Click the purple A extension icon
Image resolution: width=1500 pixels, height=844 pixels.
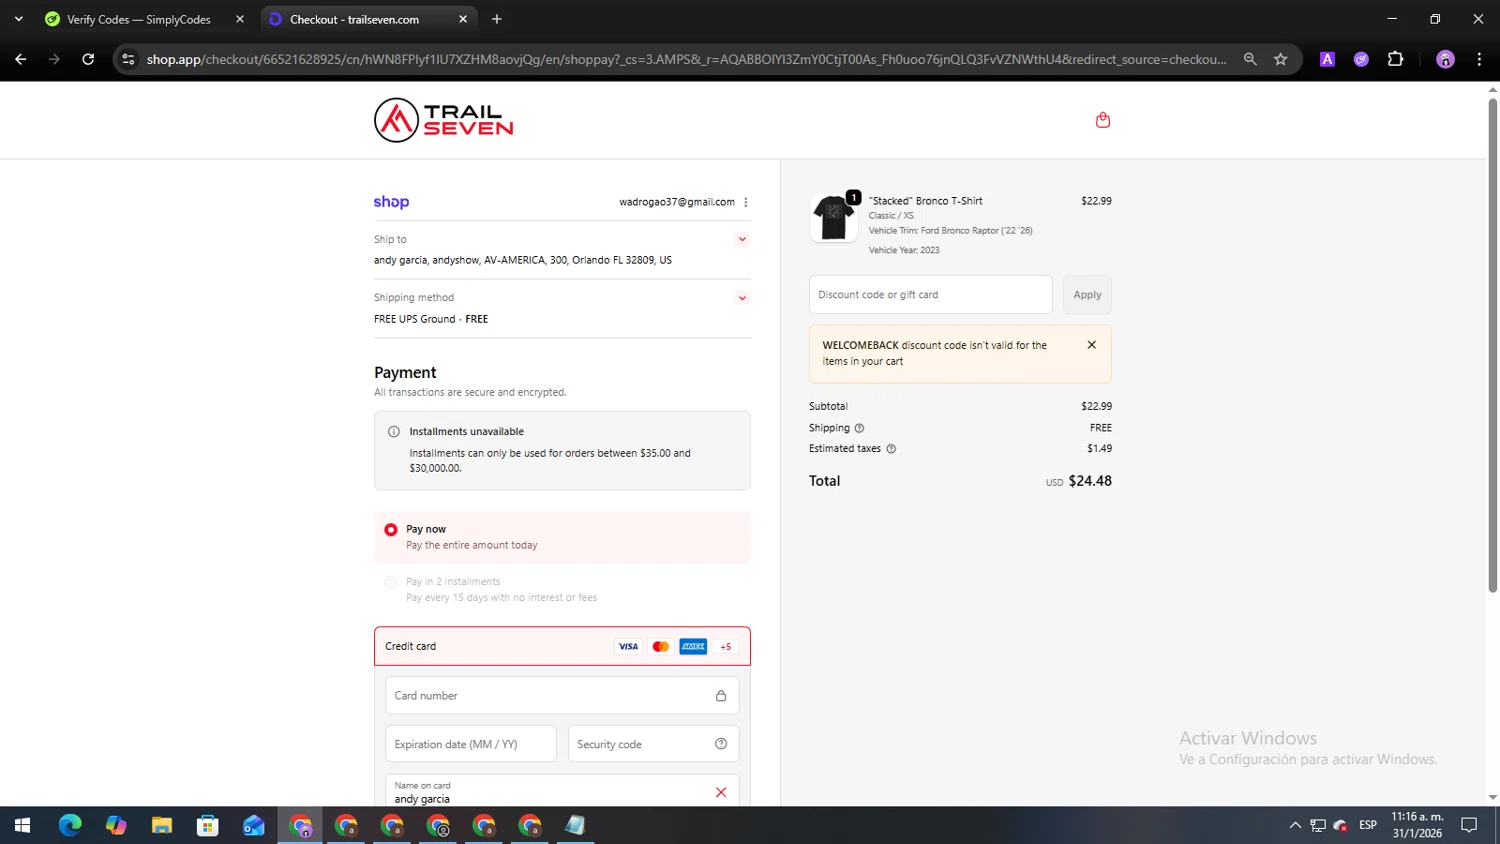[1327, 59]
